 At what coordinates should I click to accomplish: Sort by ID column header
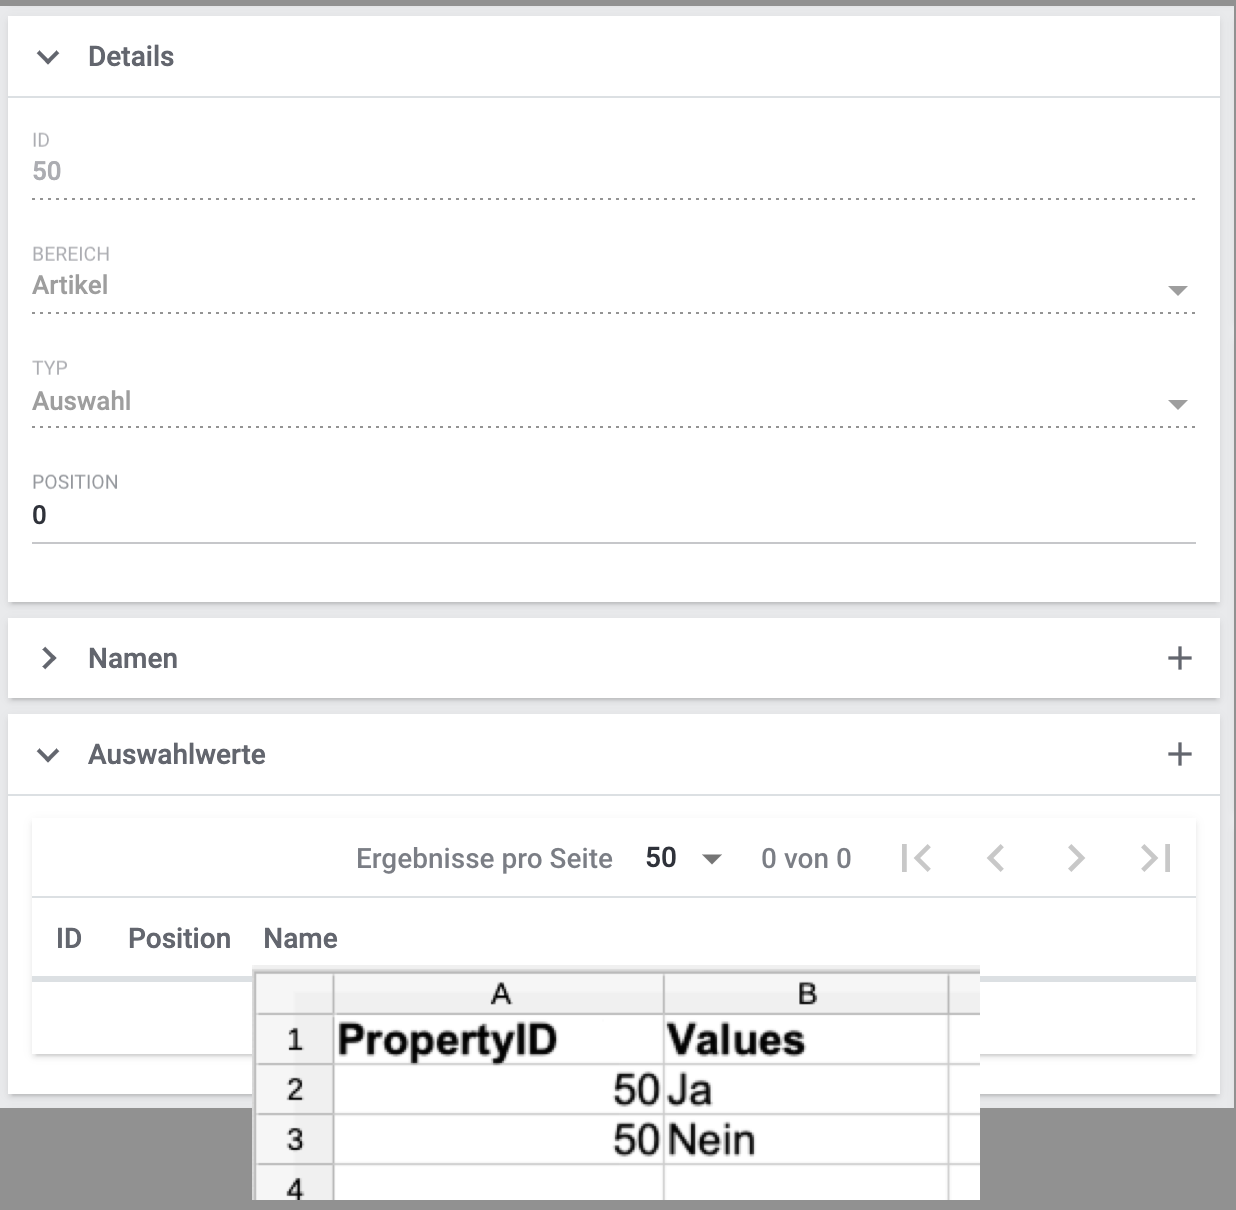[x=69, y=938]
